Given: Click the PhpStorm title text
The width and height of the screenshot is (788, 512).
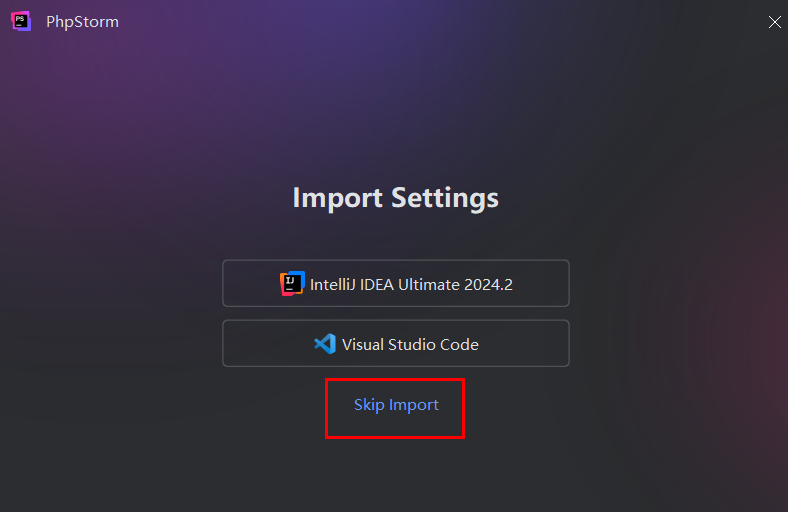Looking at the screenshot, I should [x=82, y=22].
